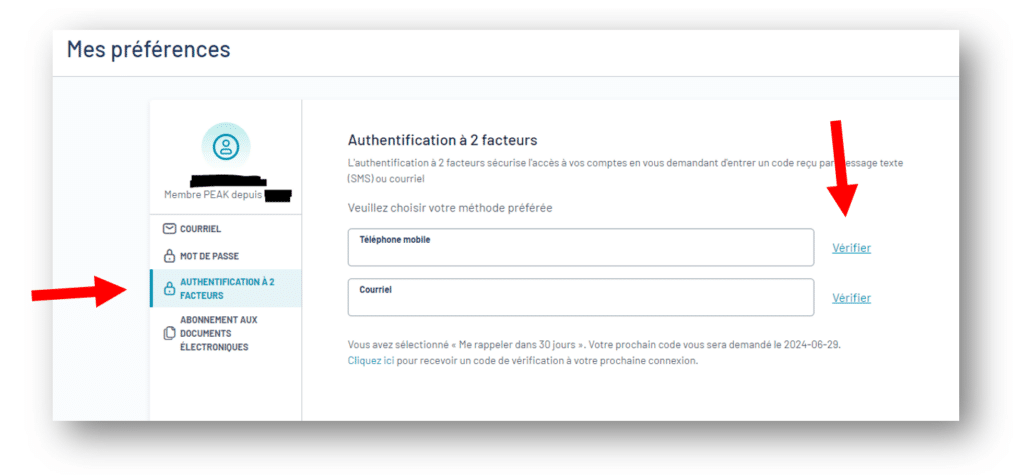The width and height of the screenshot is (1024, 475).
Task: Select Authentification à 2 facteurs menu item
Action: [x=226, y=288]
